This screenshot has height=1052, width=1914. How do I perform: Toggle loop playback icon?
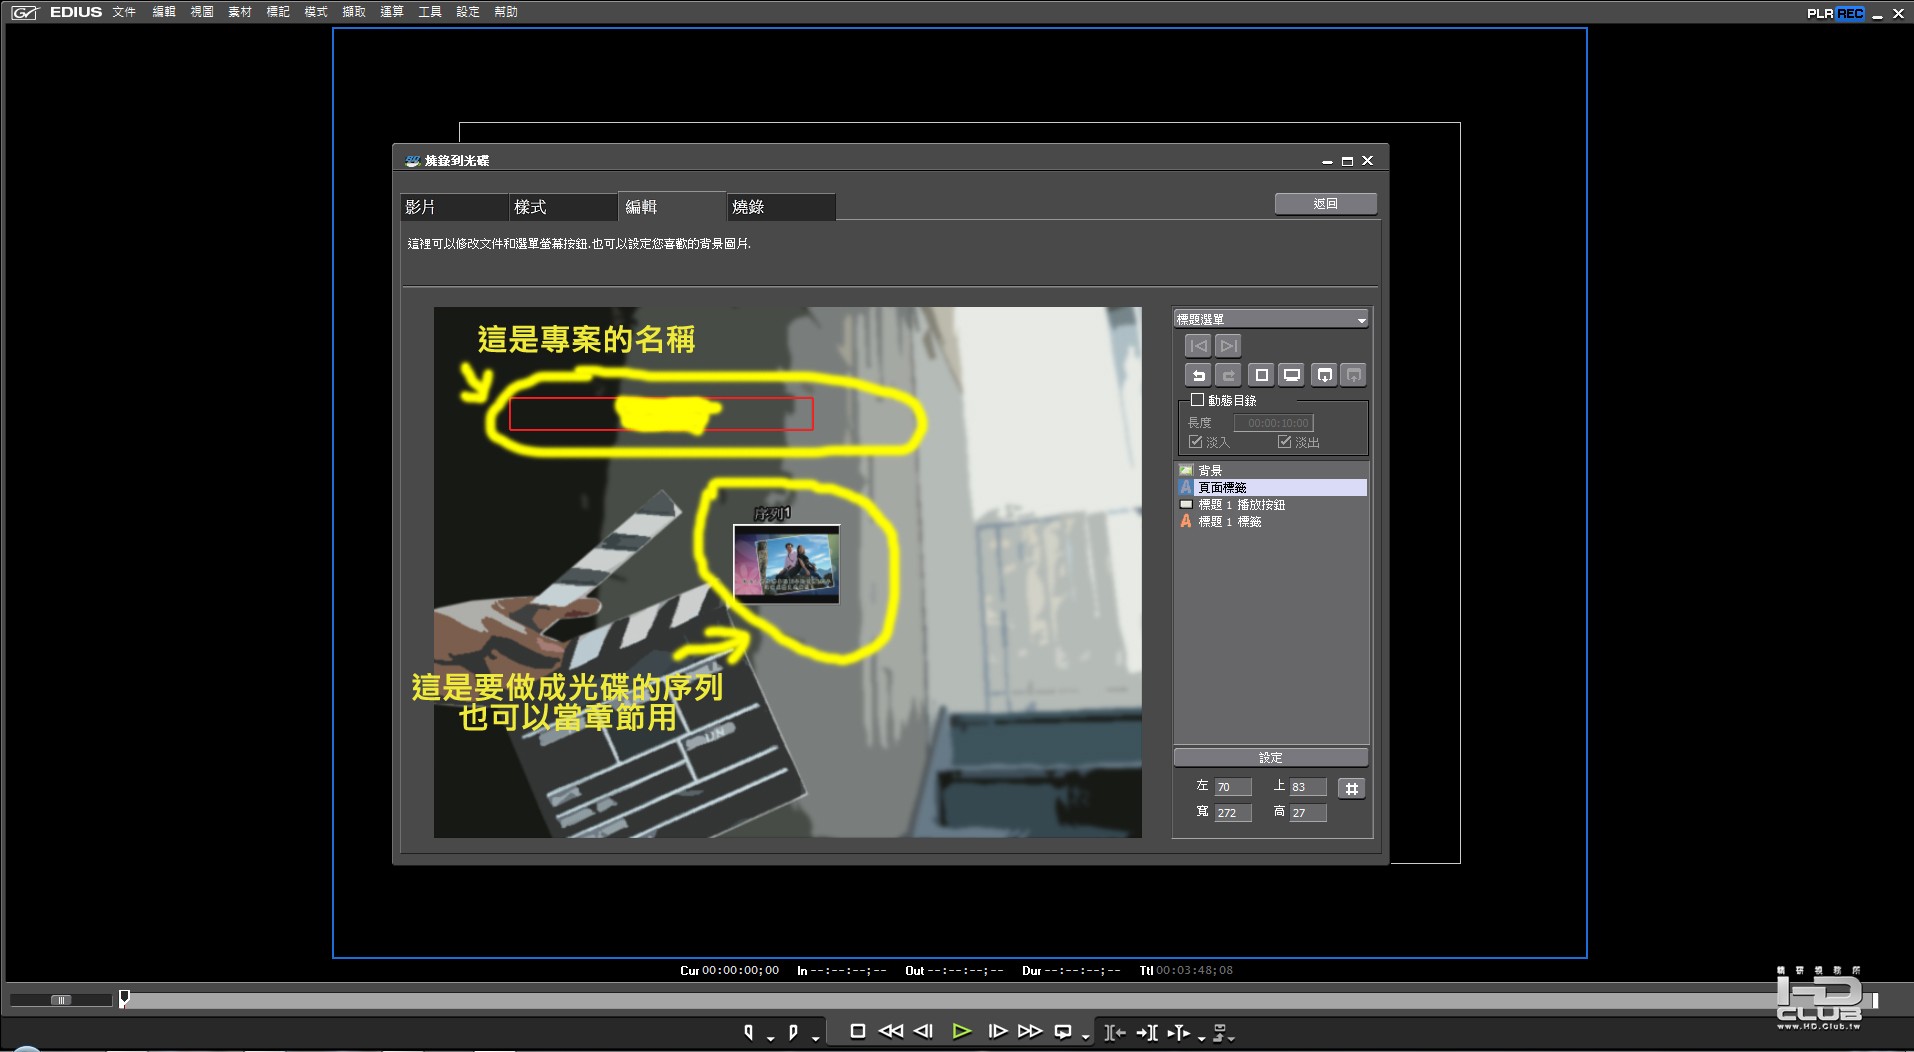[1063, 1032]
